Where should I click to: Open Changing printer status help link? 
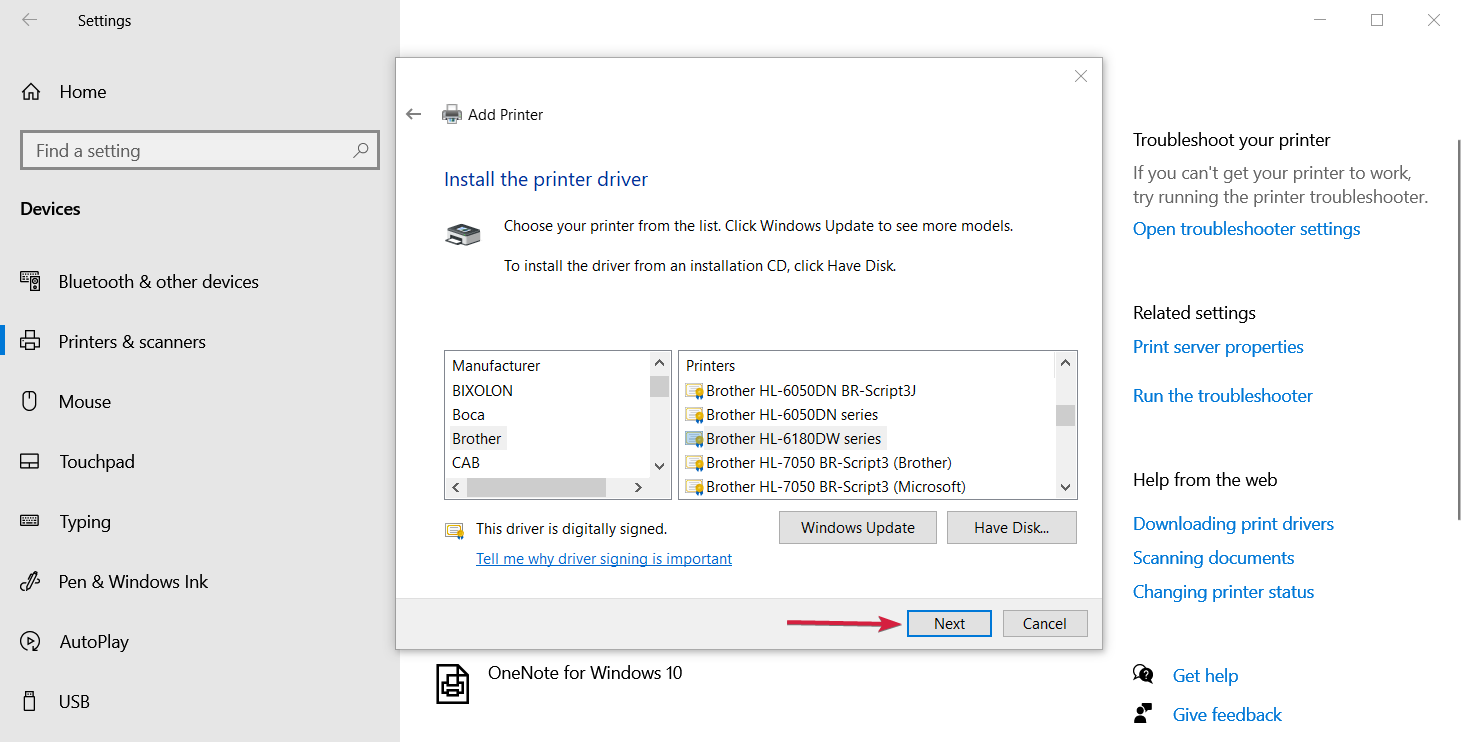pos(1224,592)
